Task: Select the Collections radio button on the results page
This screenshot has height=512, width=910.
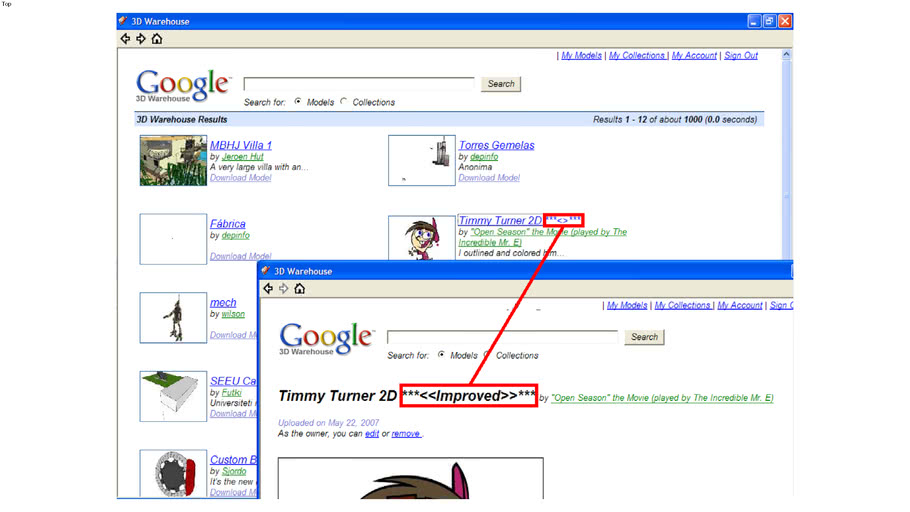Action: [x=344, y=102]
